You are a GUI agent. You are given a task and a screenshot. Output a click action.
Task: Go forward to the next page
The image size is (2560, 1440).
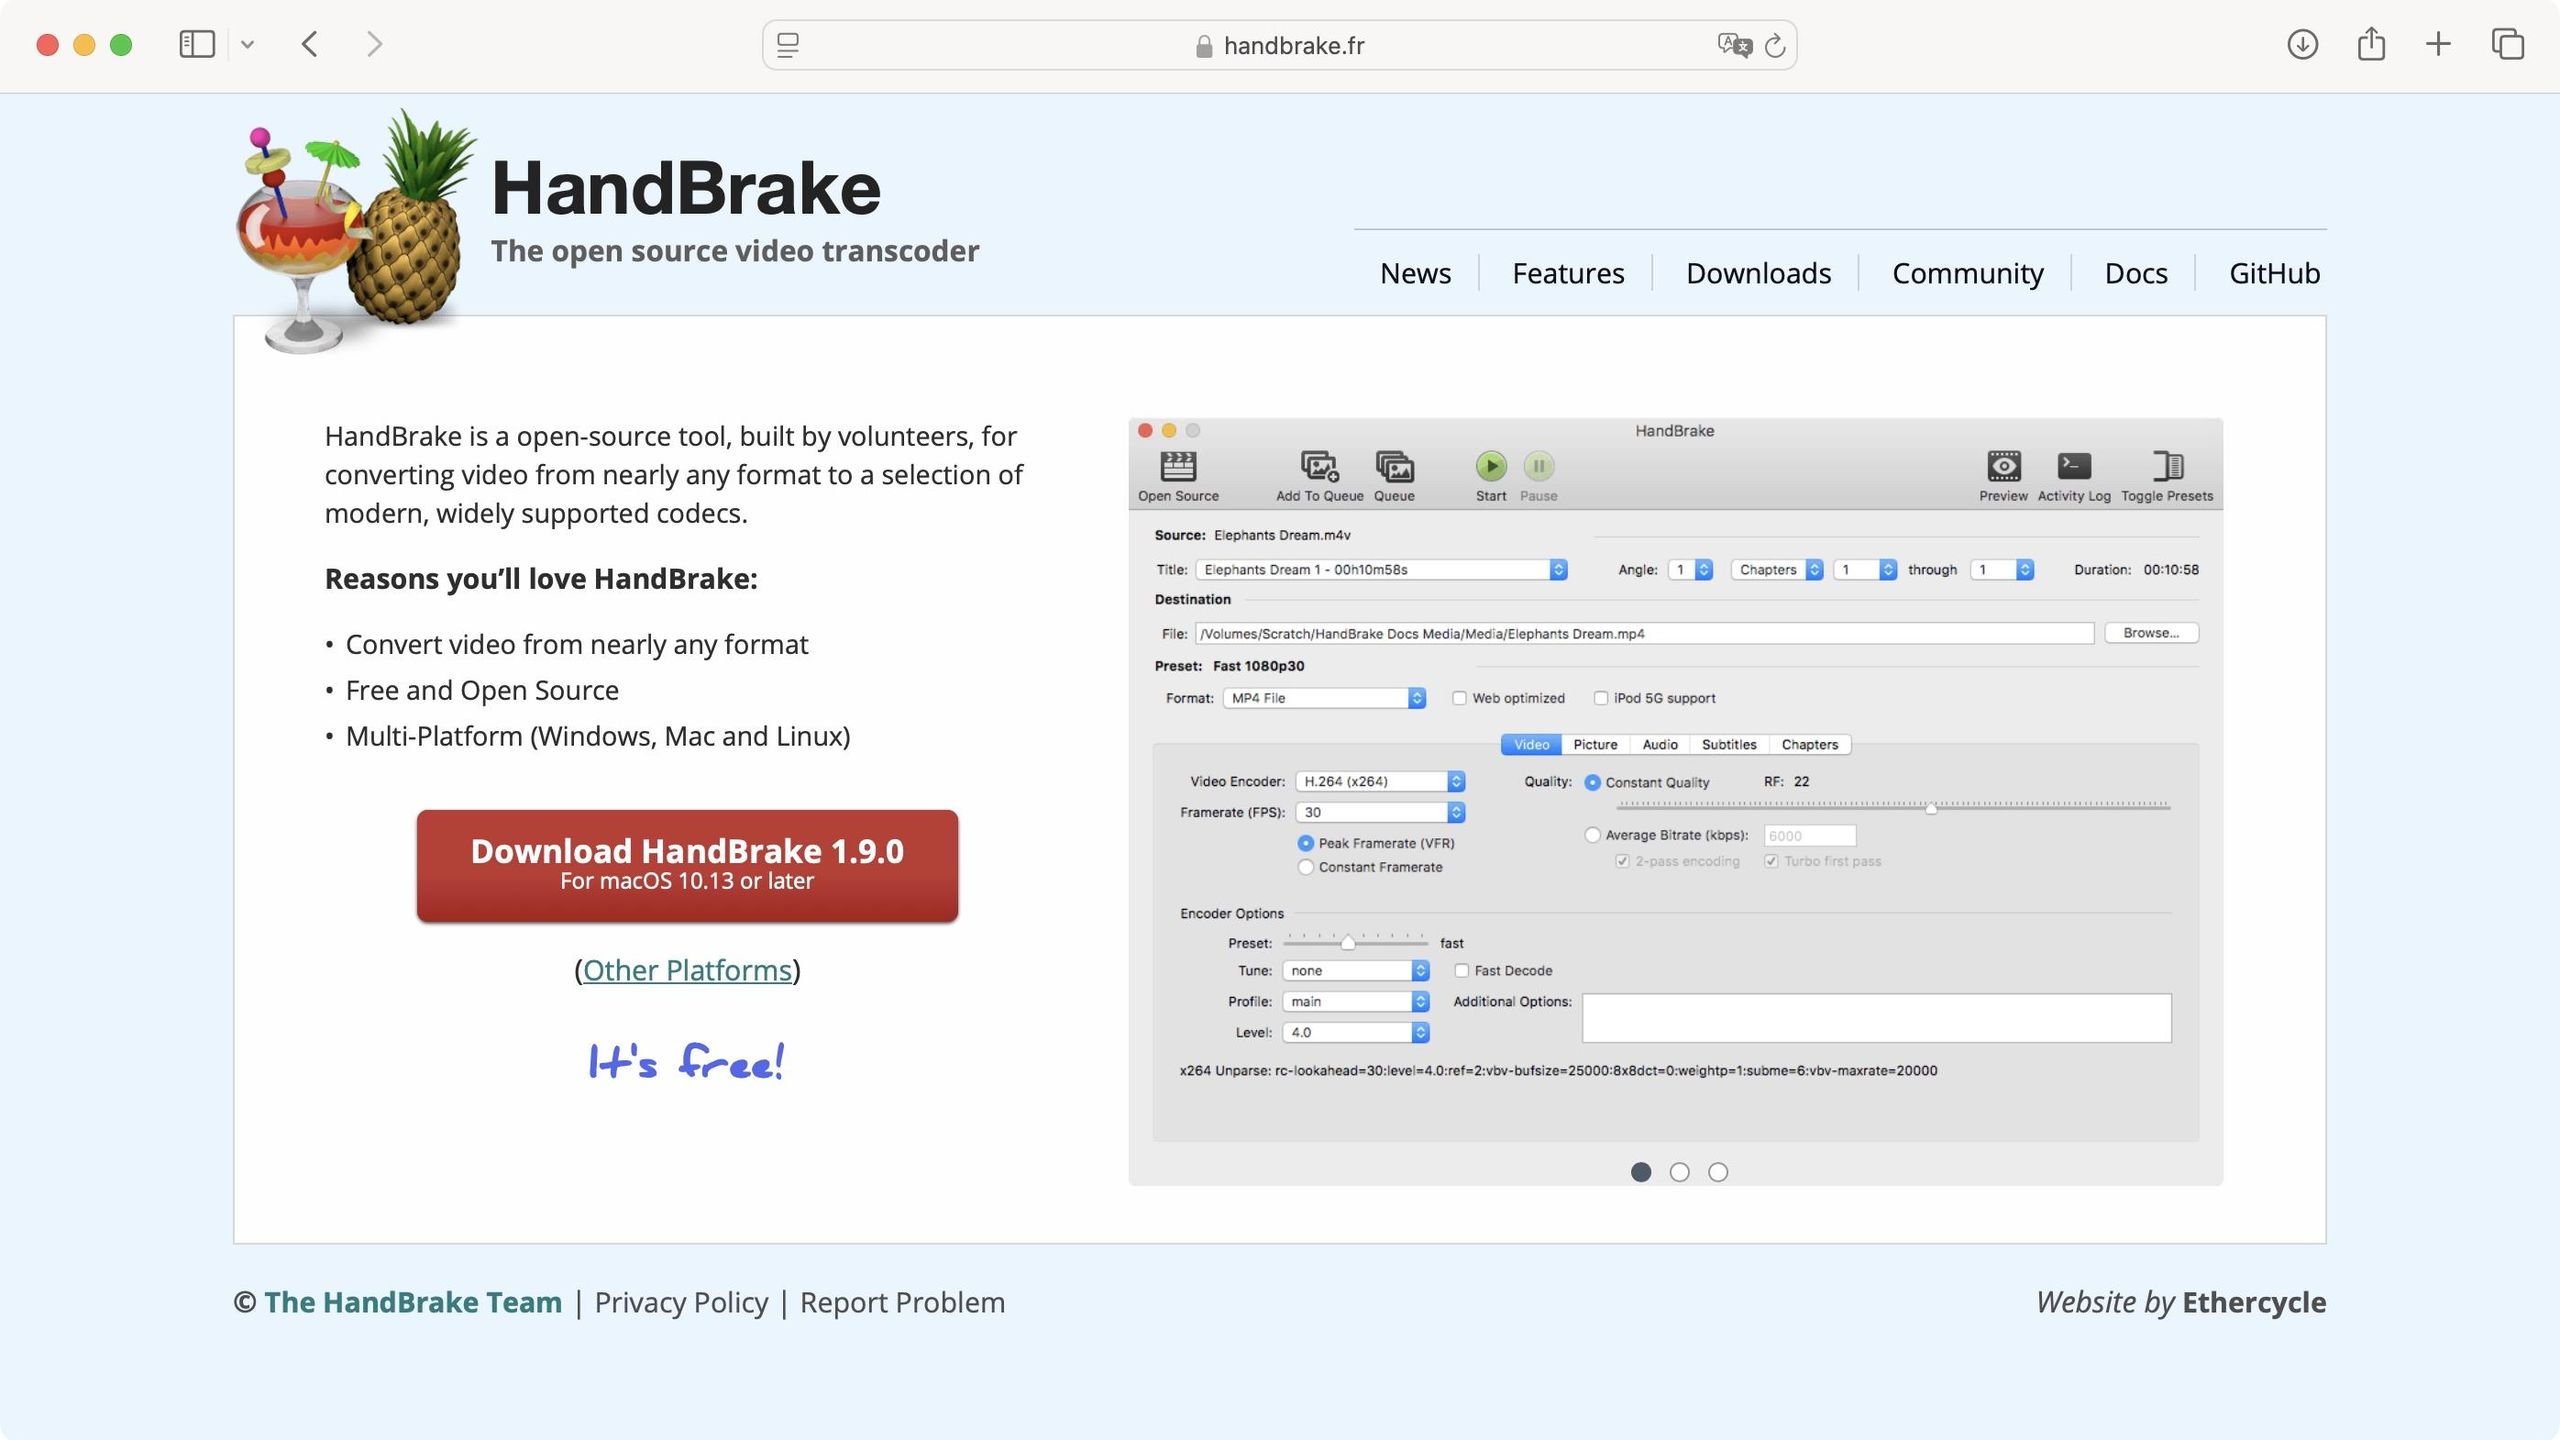click(x=374, y=44)
